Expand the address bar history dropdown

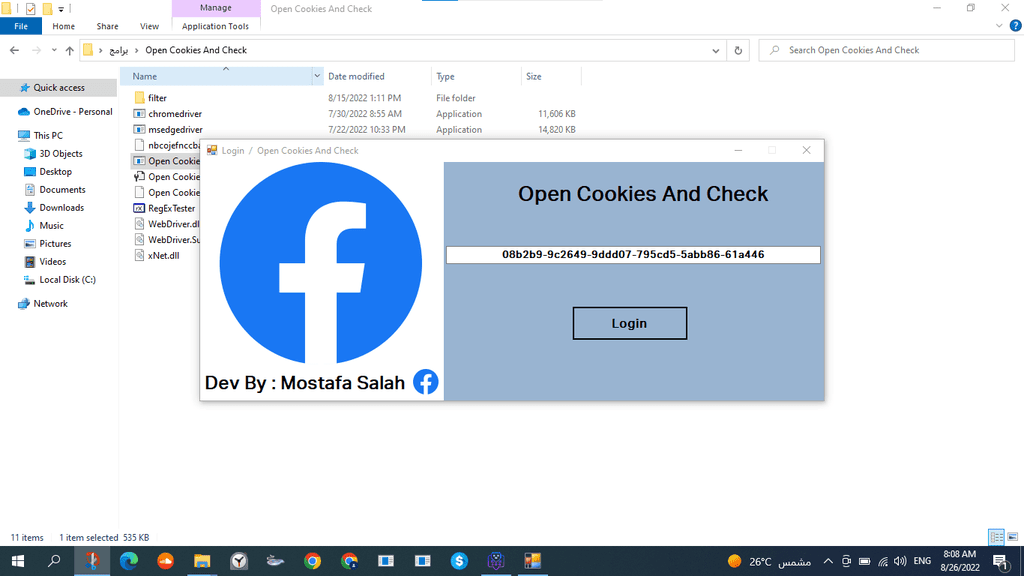tap(715, 50)
